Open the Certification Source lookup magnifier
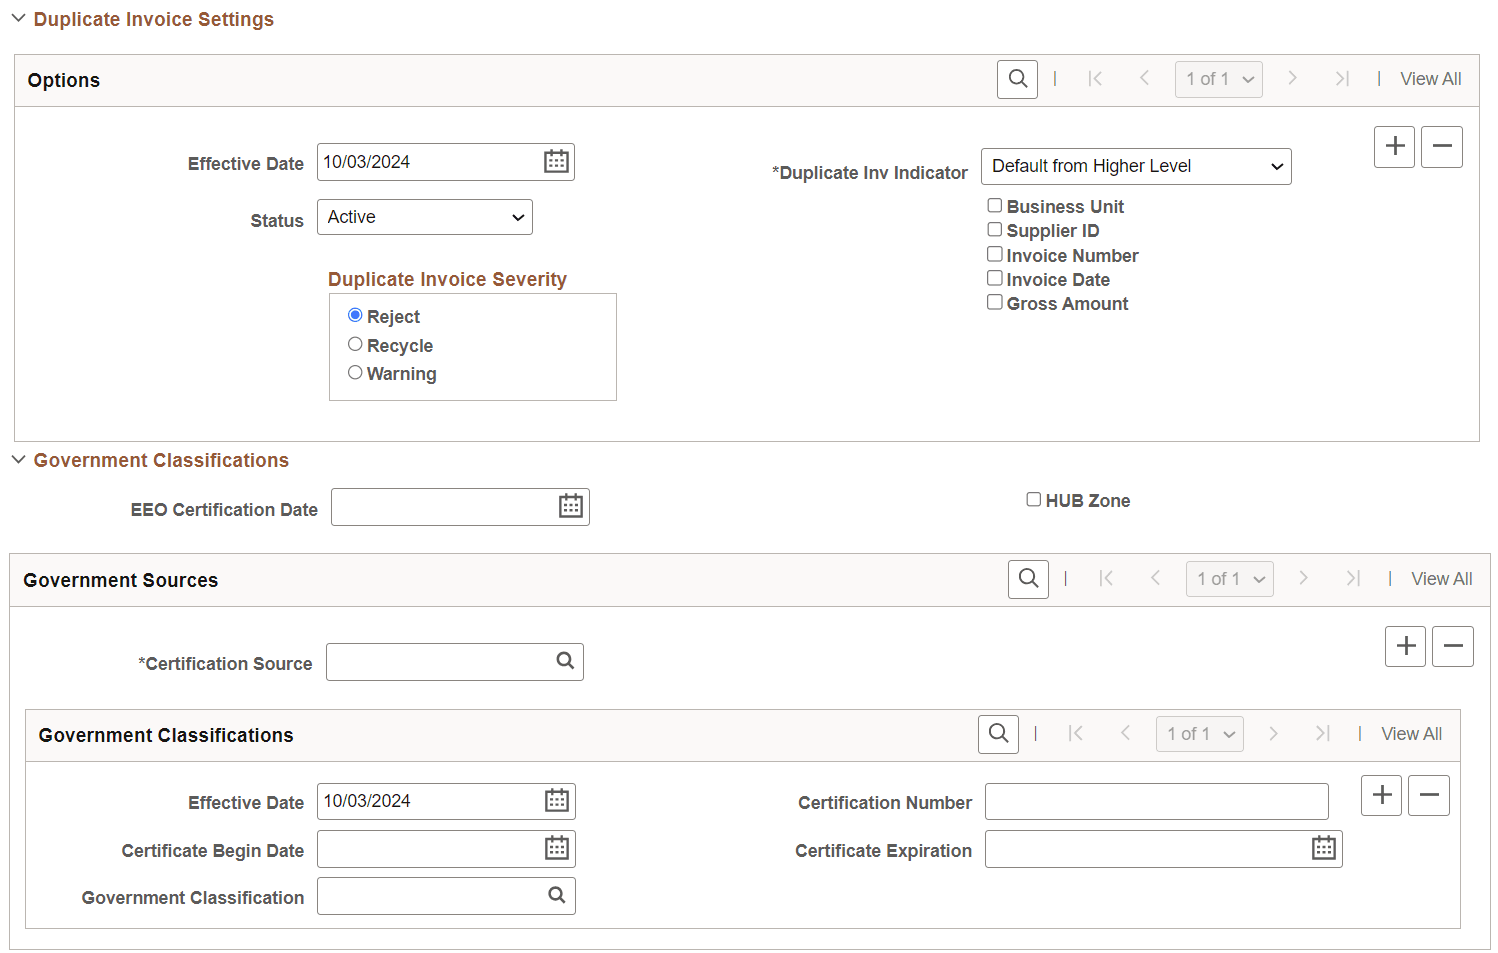The height and width of the screenshot is (953, 1498). (x=565, y=661)
